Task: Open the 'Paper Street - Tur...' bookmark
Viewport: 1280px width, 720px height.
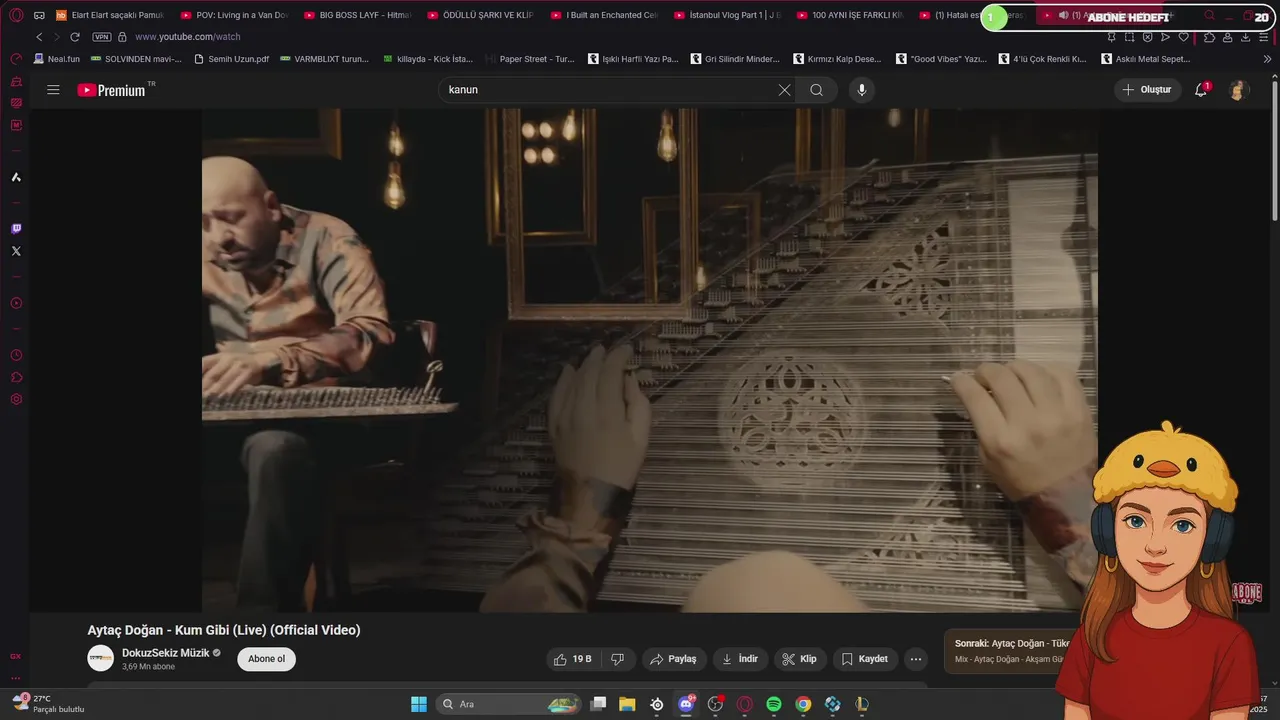Action: click(530, 59)
